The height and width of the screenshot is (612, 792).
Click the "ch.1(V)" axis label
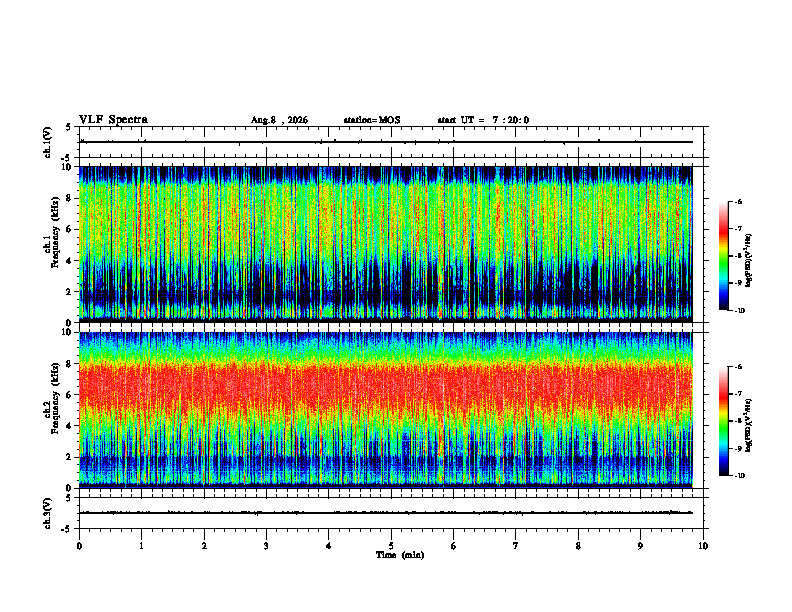[48, 142]
